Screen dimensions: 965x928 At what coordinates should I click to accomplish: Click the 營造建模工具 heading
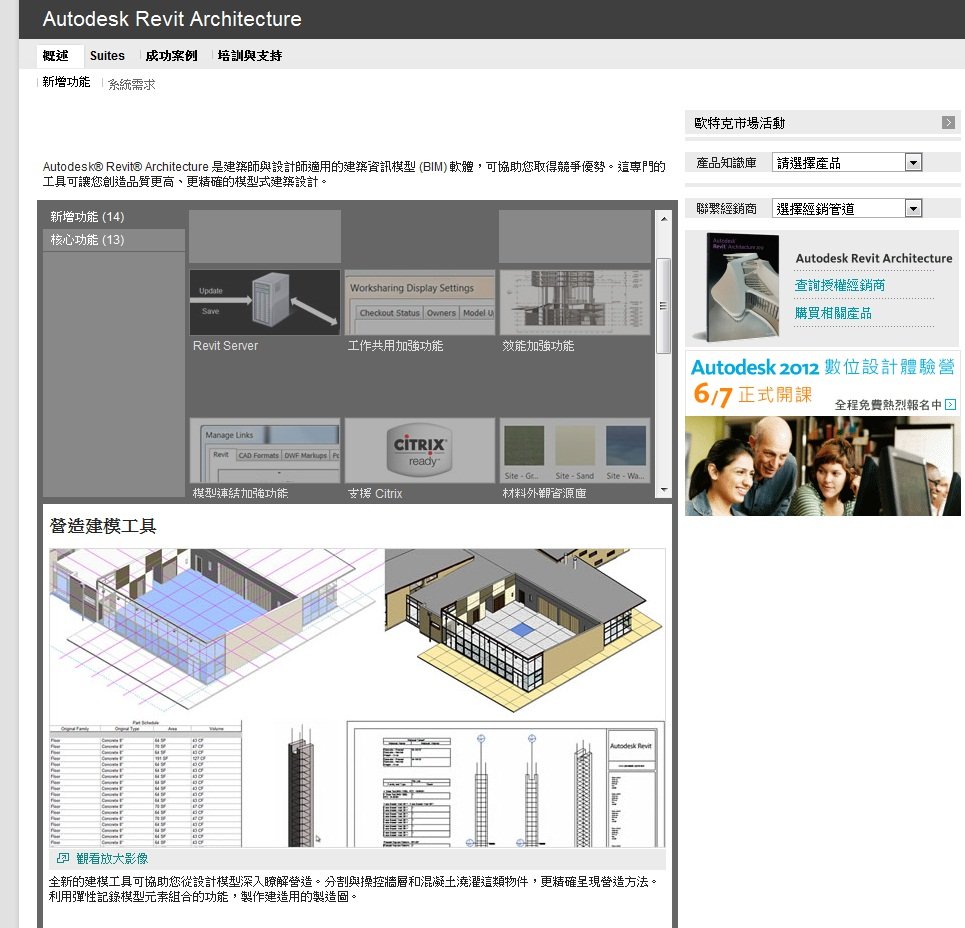[x=103, y=526]
